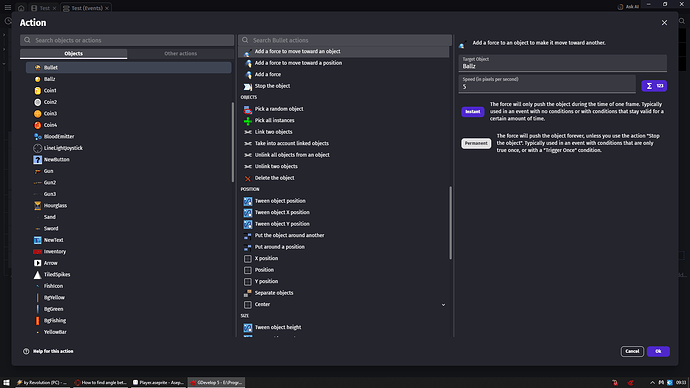Click 'Put the object around another' icon
The height and width of the screenshot is (388, 690).
pyautogui.click(x=248, y=236)
